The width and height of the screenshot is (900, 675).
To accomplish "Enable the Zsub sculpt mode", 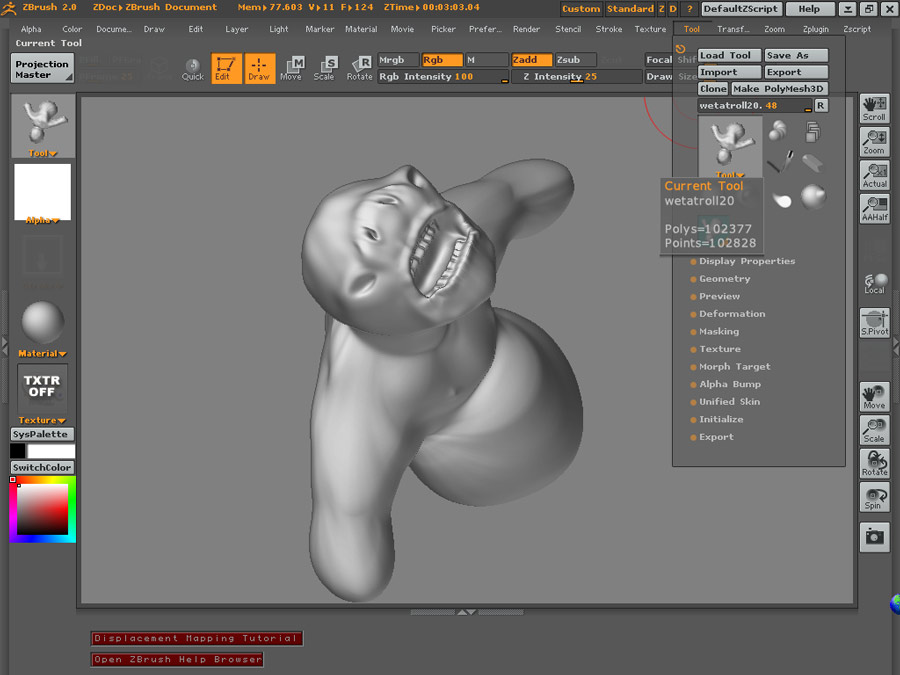I will click(x=574, y=60).
